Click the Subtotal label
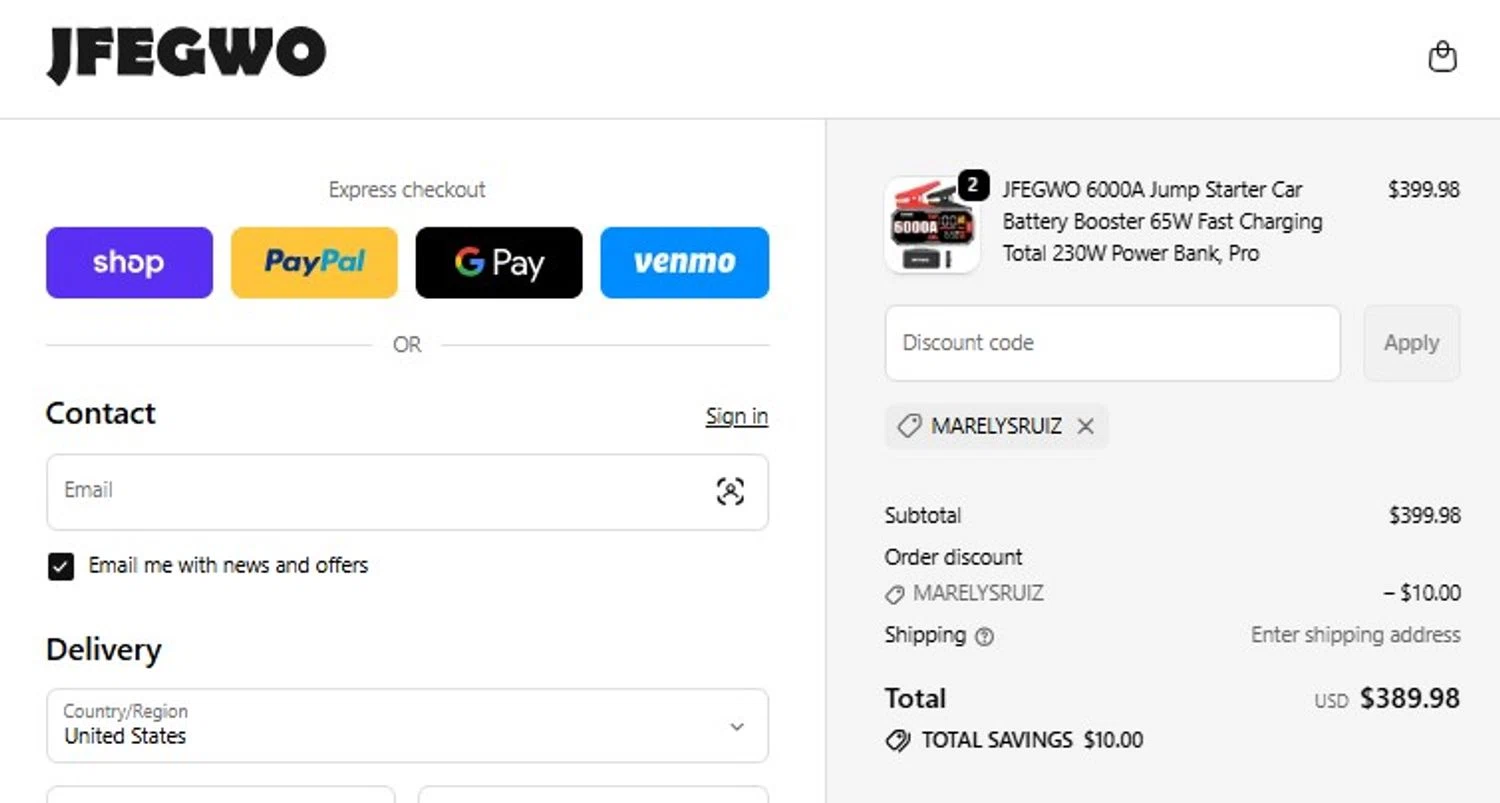 (923, 516)
